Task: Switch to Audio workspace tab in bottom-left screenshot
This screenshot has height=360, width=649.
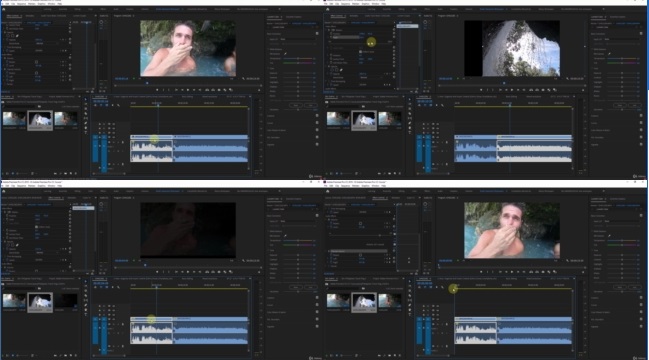Action: tap(116, 191)
